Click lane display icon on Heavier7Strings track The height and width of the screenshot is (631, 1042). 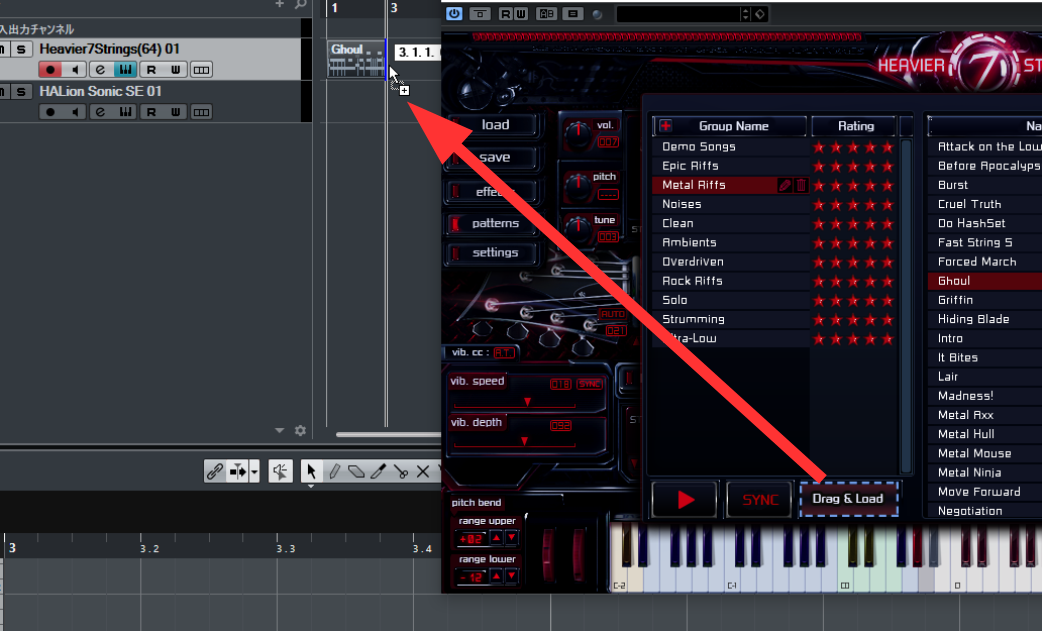pyautogui.click(x=201, y=70)
